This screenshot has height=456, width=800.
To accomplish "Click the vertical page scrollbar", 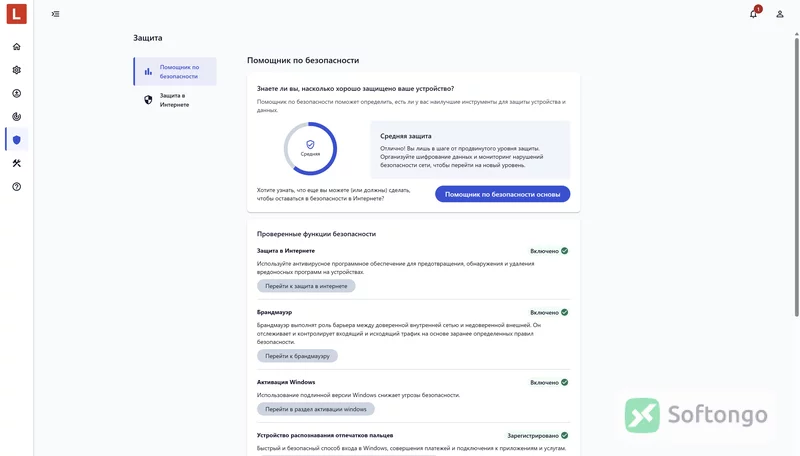I will coord(796,175).
